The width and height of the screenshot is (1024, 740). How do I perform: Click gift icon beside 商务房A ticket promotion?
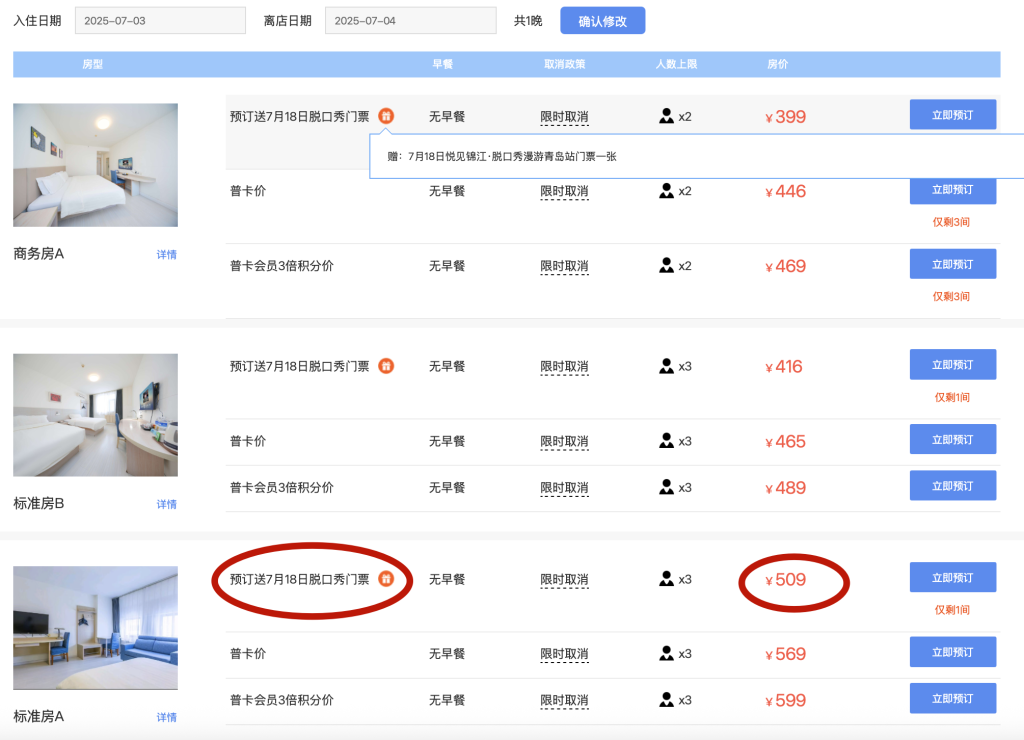point(386,115)
